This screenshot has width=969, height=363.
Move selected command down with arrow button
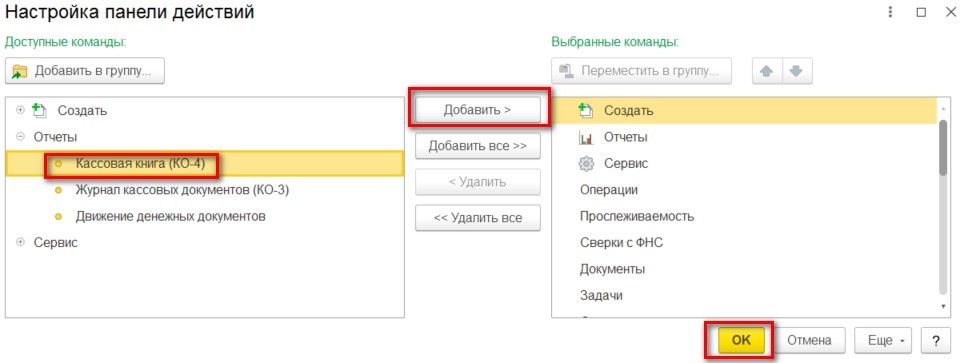tap(797, 71)
